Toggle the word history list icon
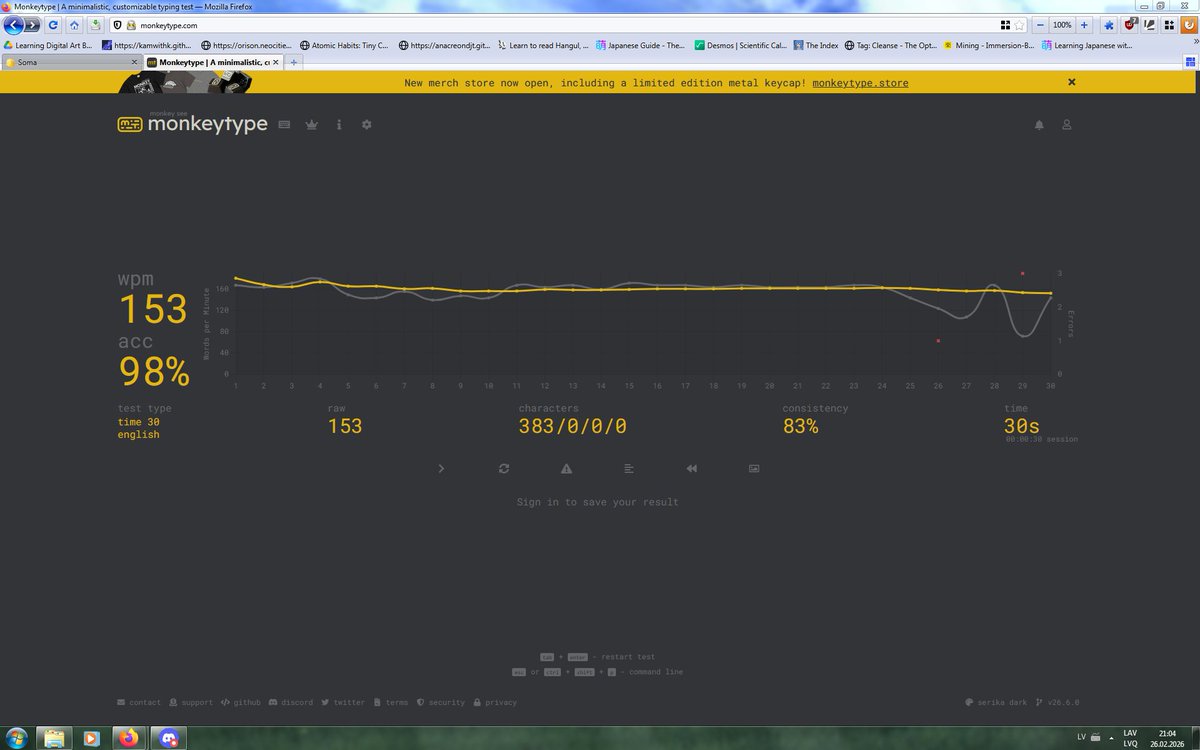 coord(629,468)
